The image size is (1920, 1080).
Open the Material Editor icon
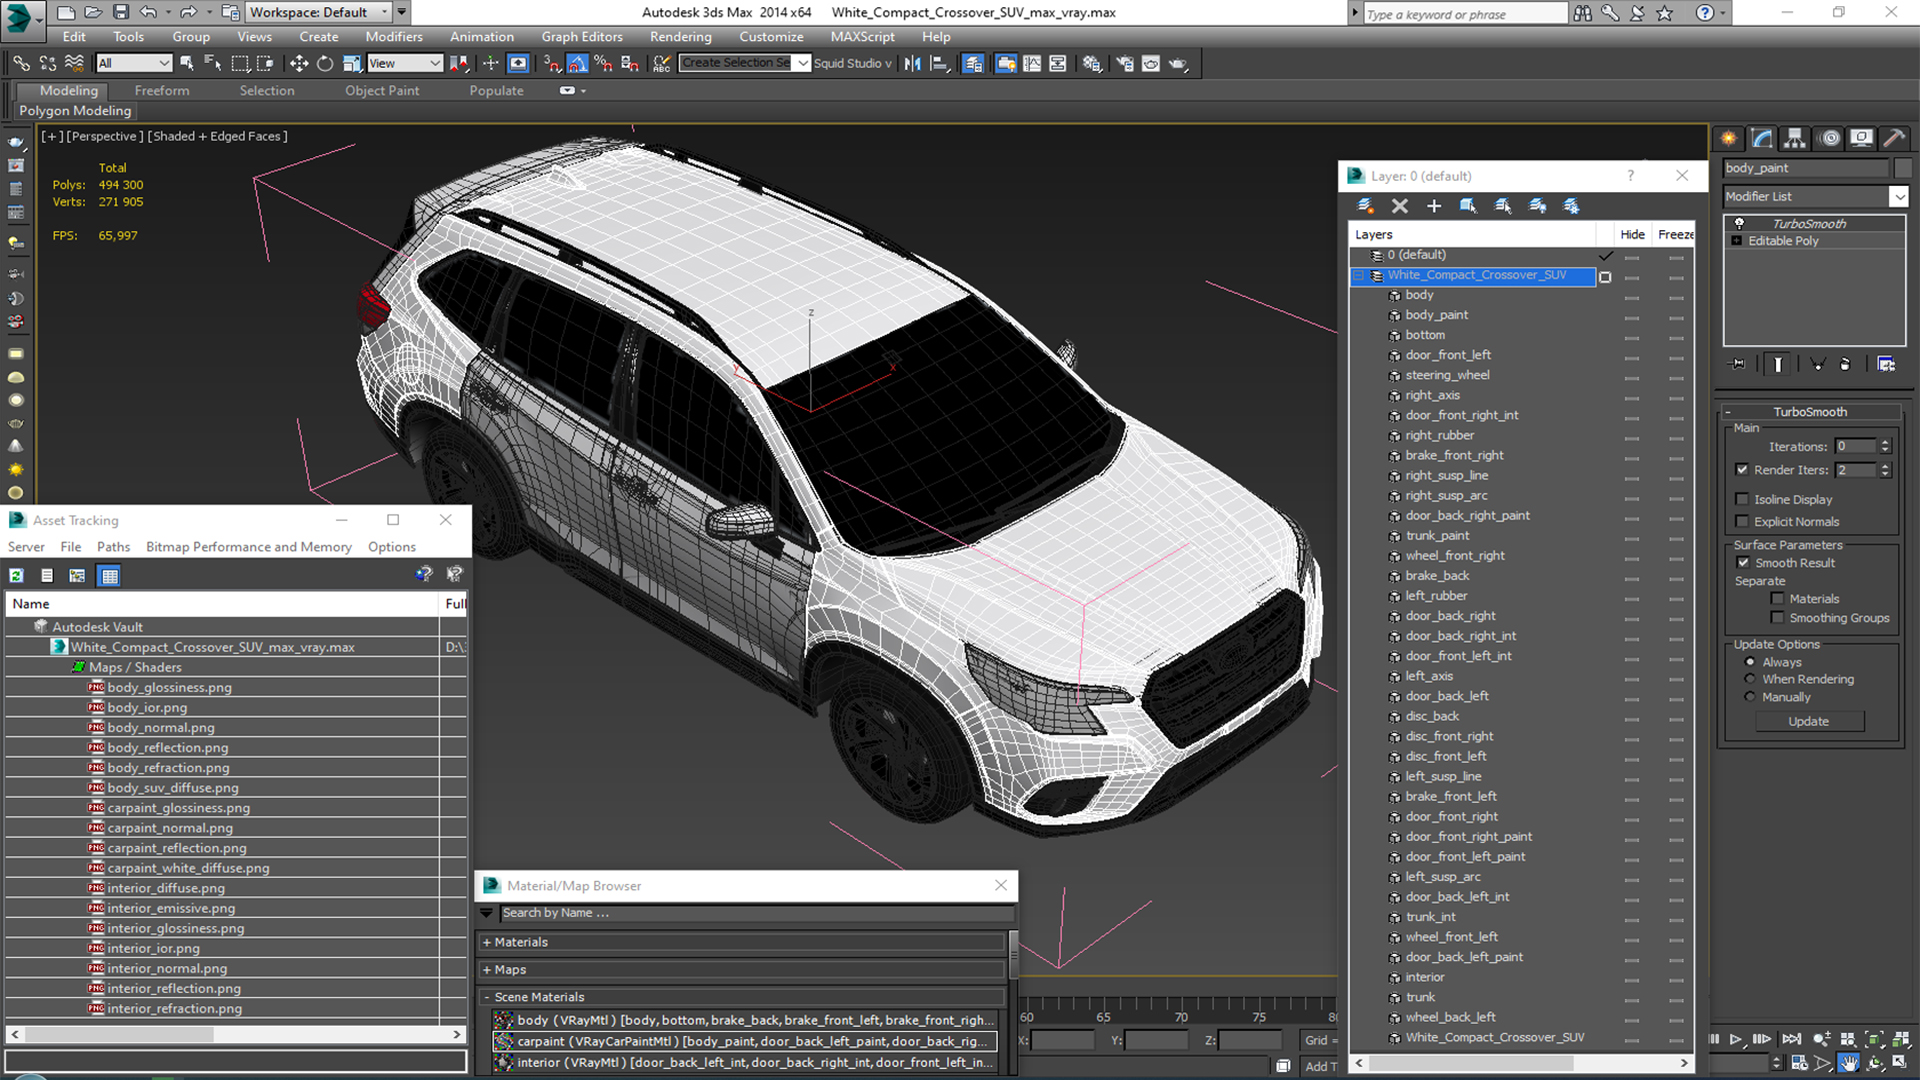1091,63
